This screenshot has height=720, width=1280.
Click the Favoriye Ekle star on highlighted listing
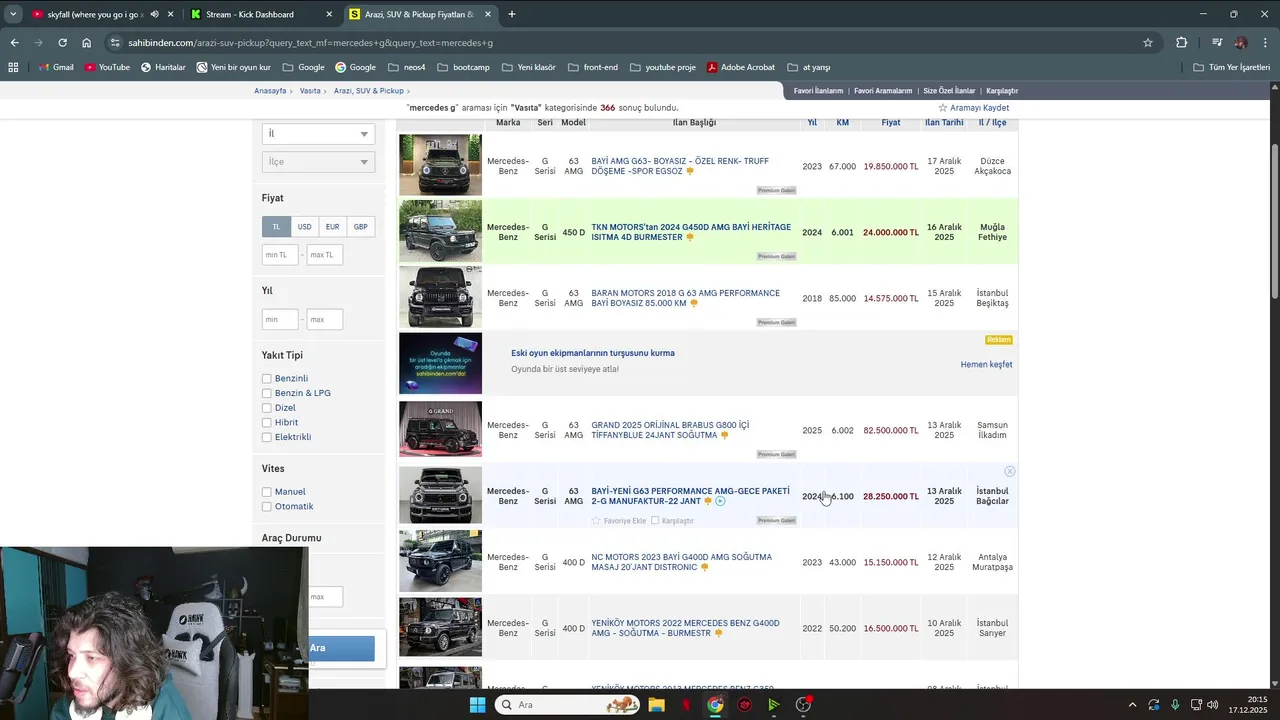point(596,521)
